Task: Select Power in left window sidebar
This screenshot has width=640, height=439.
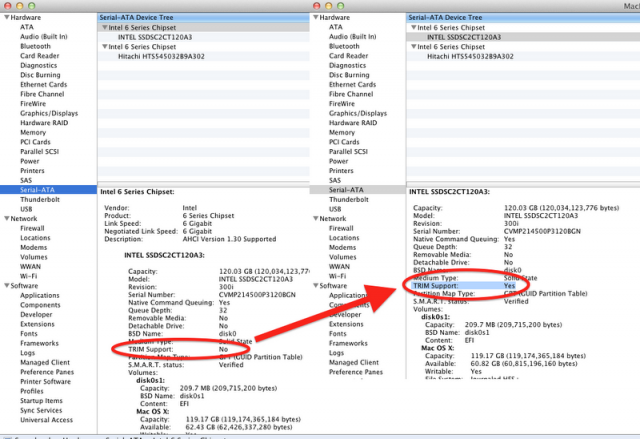Action: pos(30,161)
